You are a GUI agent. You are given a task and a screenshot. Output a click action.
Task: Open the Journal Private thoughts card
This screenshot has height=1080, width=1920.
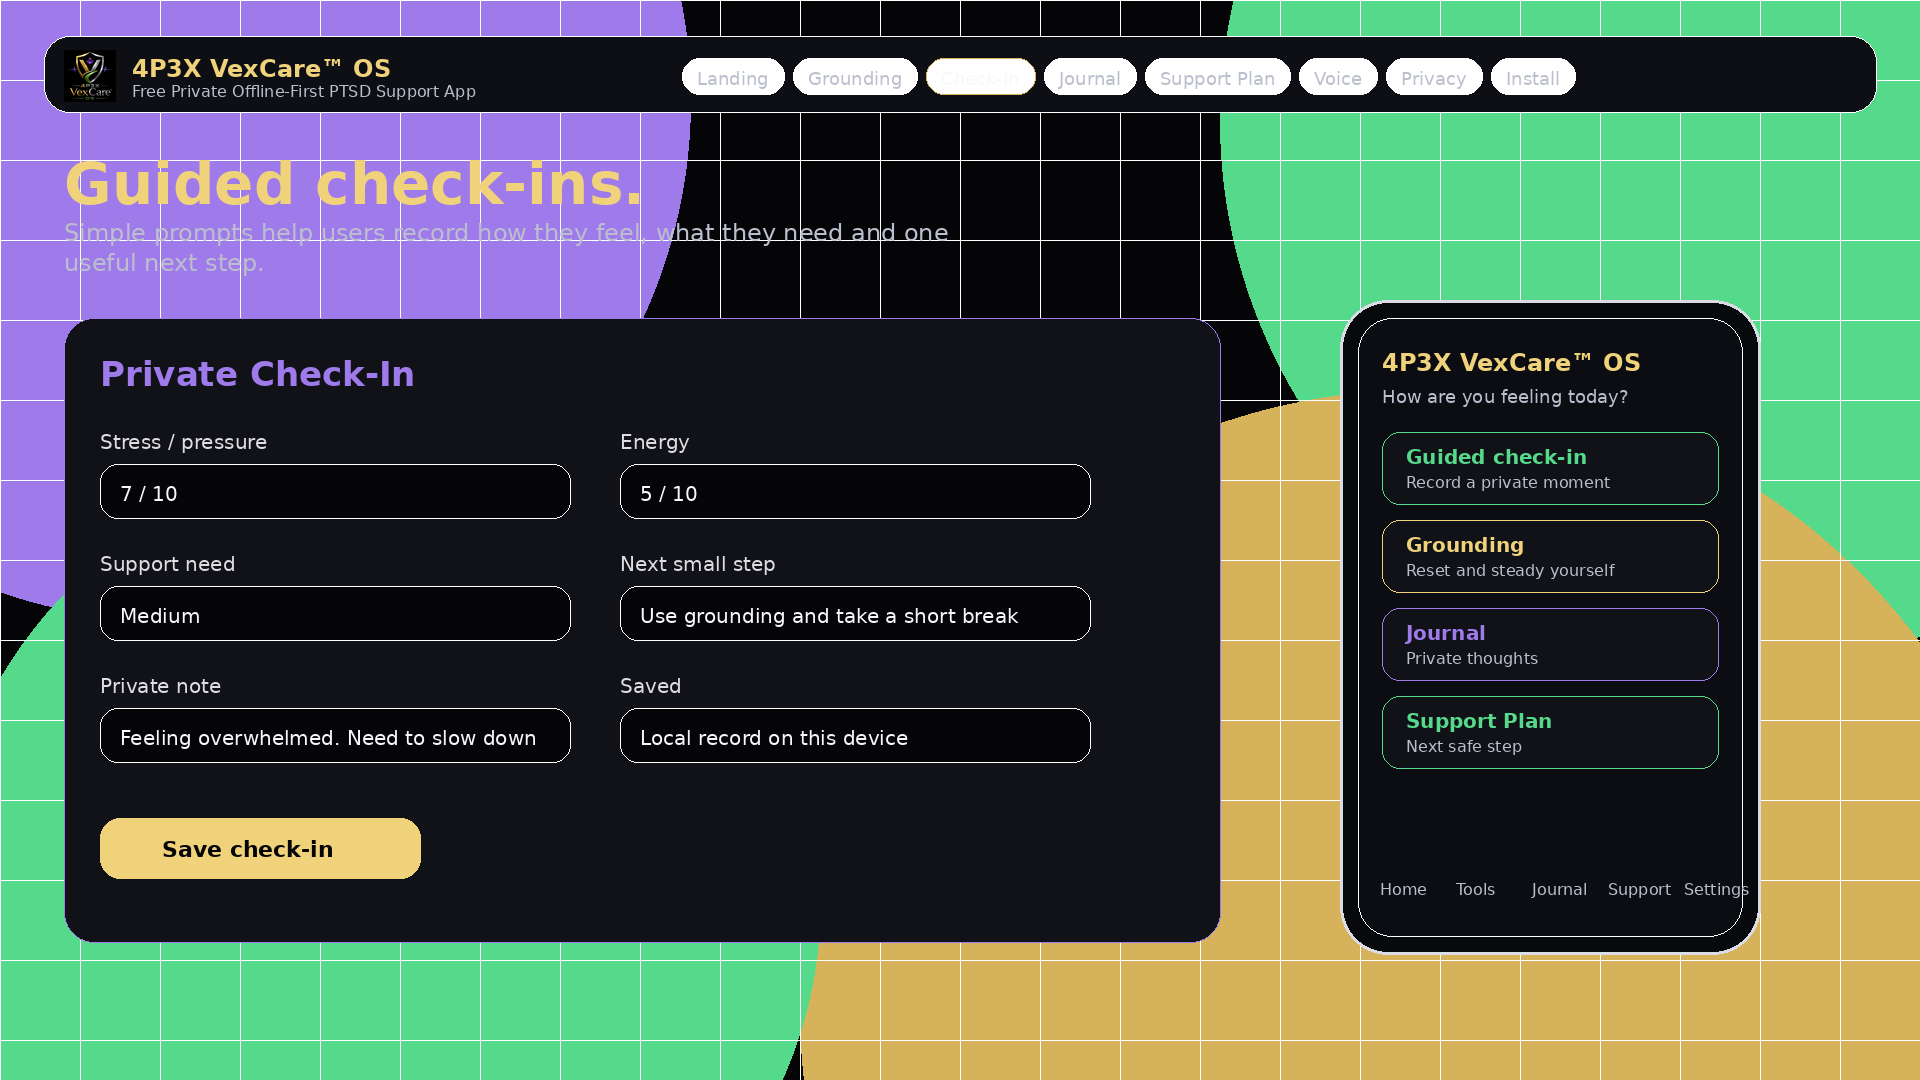click(1550, 644)
